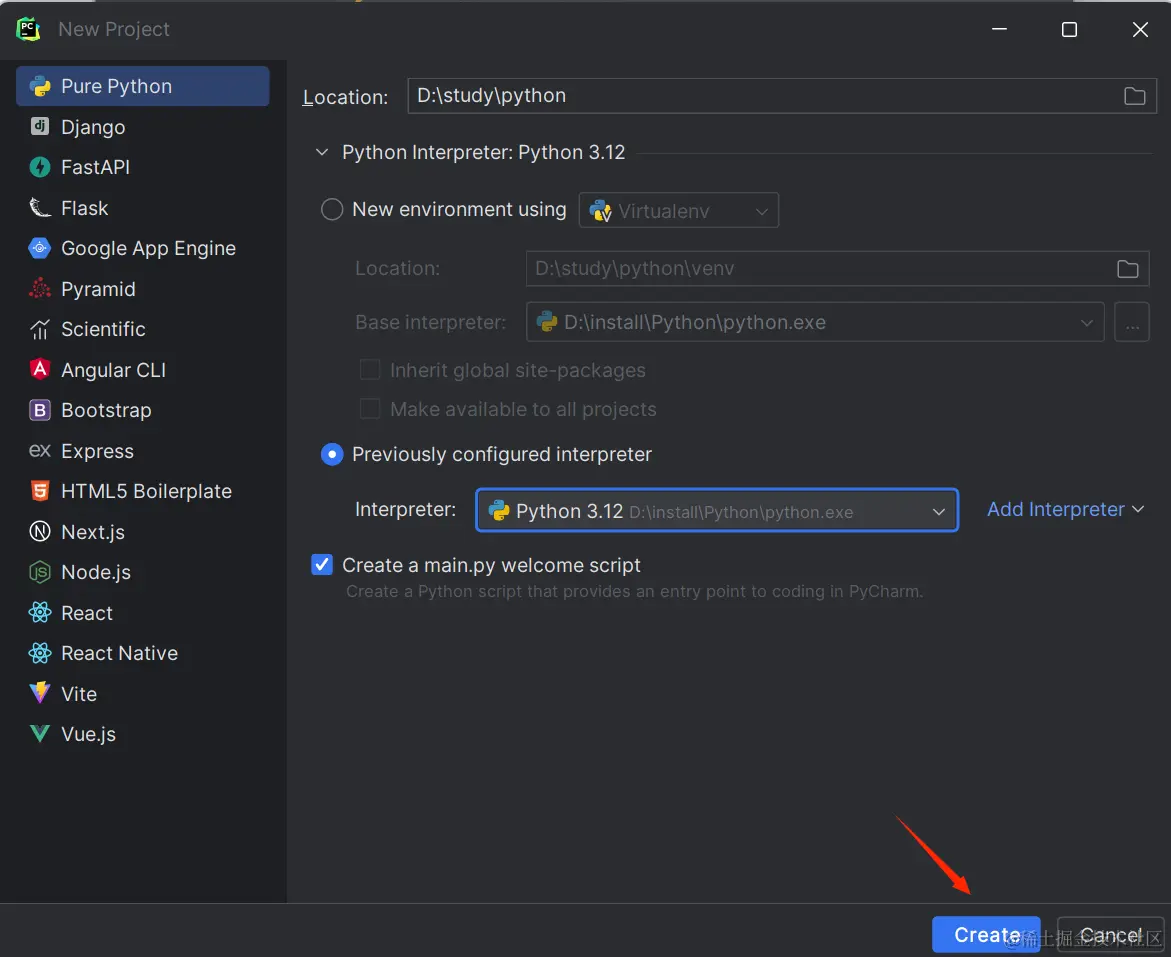Click the HTML5 Boilerplate orange icon
The width and height of the screenshot is (1171, 957).
40,491
